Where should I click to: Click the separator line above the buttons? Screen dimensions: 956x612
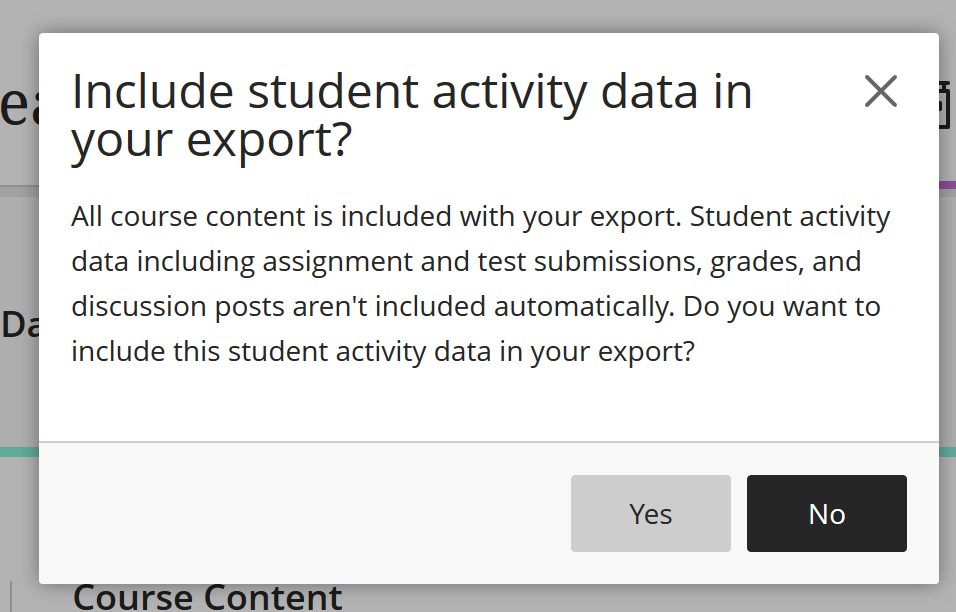pos(490,444)
